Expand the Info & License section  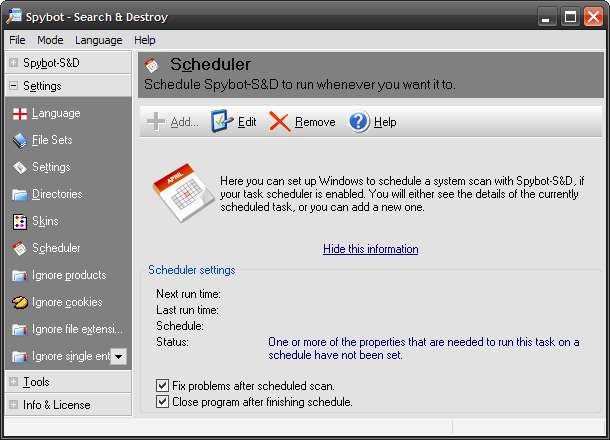tap(14, 405)
